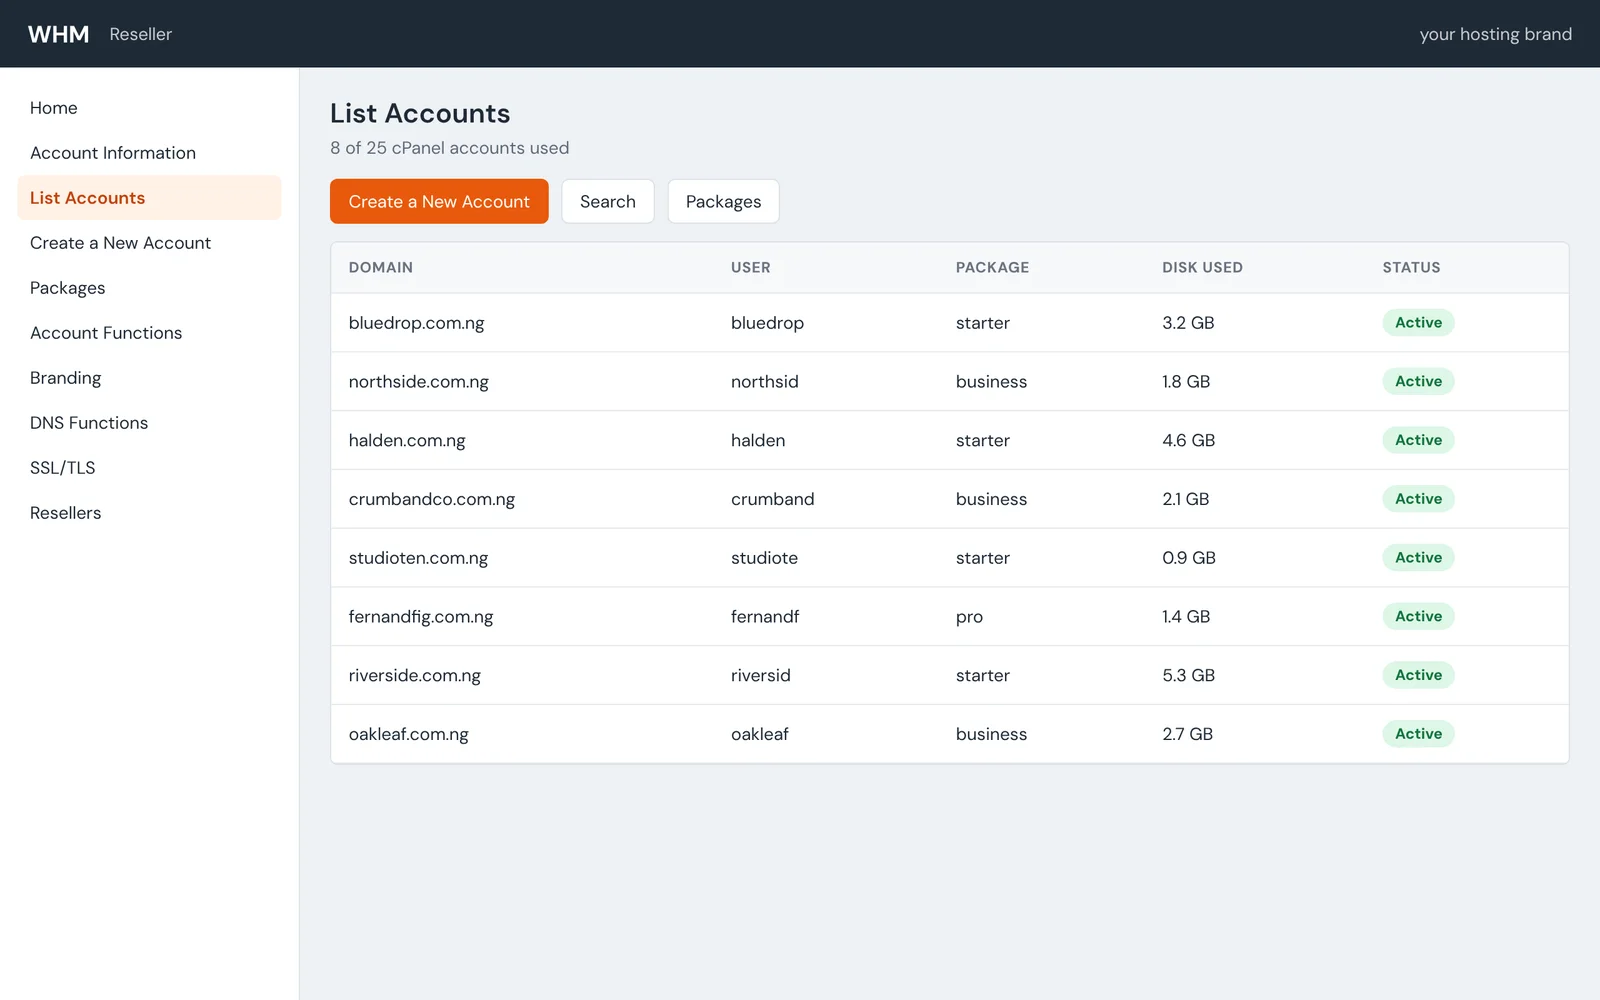
Task: Click Active badge in fernandfig.com.ng row
Action: [1418, 617]
